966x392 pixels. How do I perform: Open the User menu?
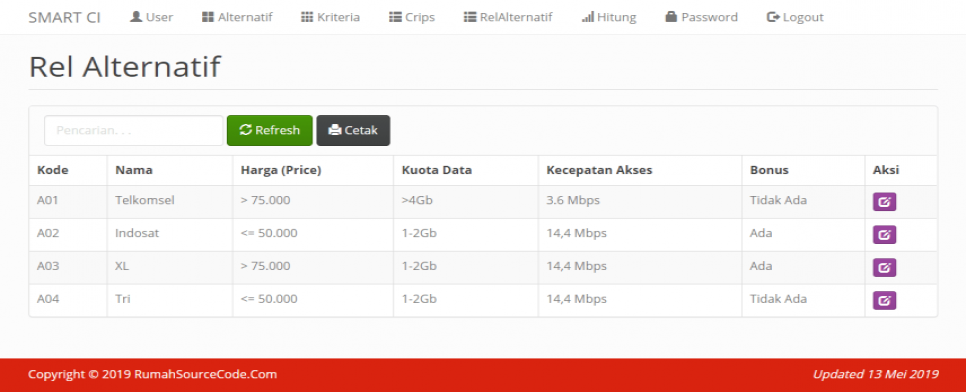coord(152,17)
